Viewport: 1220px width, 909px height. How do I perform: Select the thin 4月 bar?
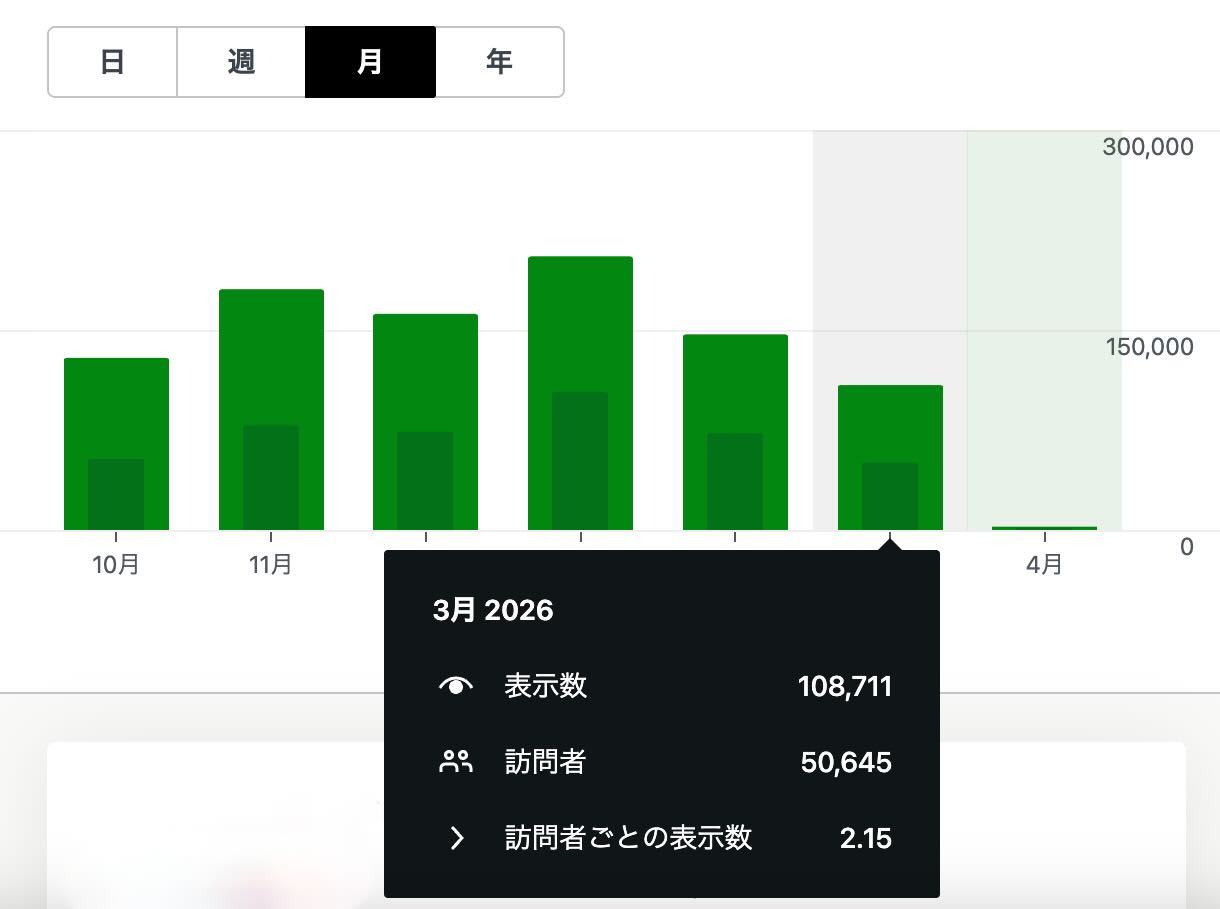click(x=1044, y=527)
